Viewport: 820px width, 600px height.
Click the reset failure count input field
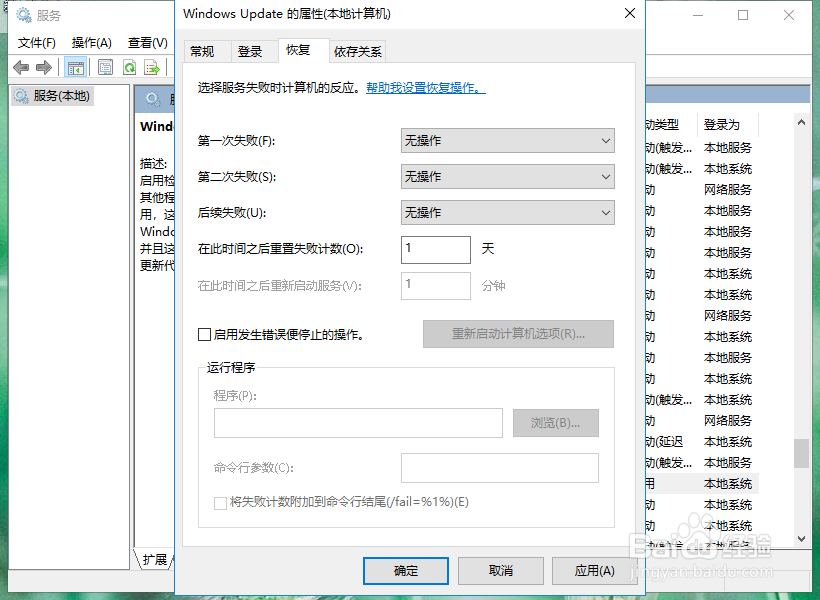tap(435, 249)
